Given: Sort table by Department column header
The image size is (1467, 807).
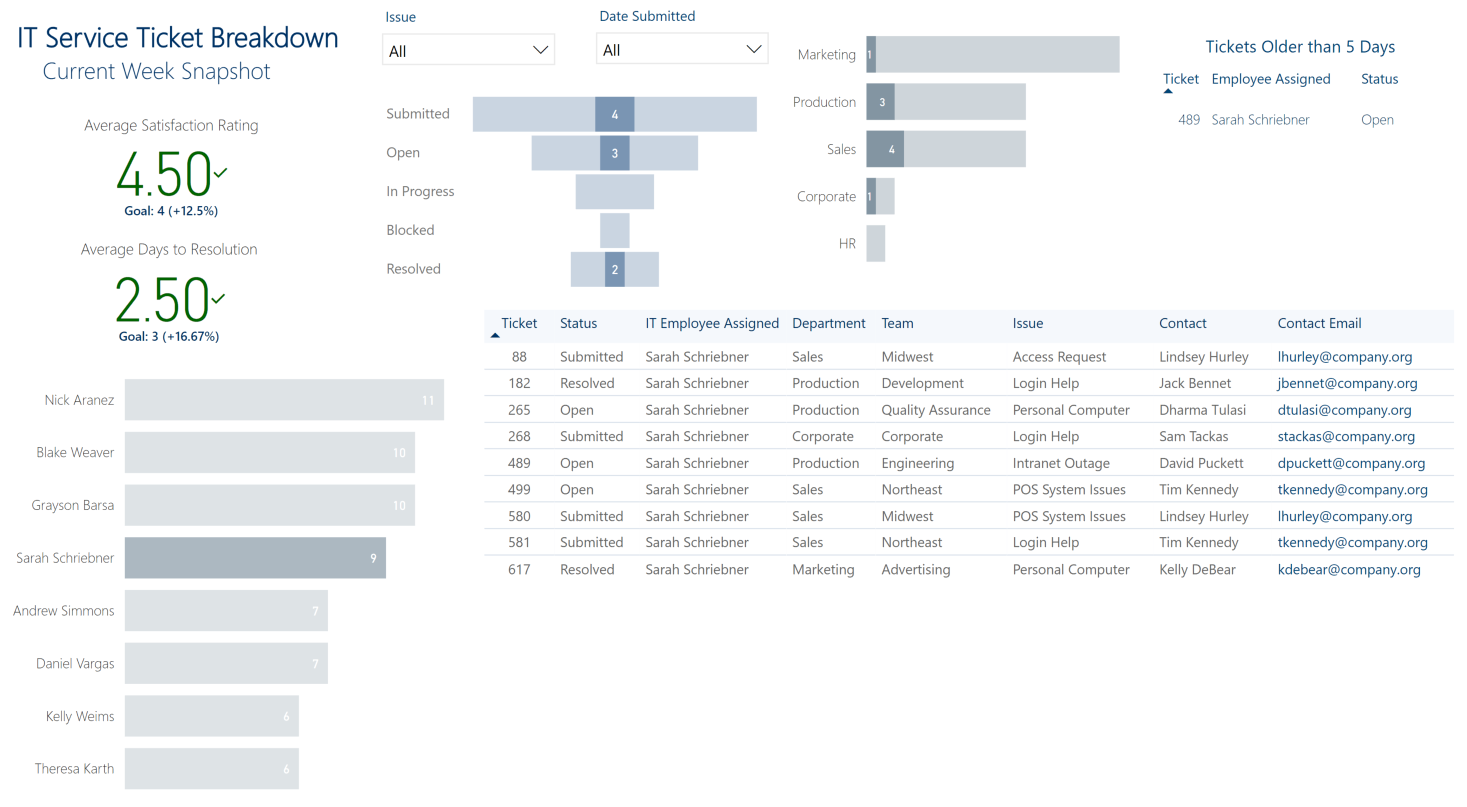Looking at the screenshot, I should (829, 324).
